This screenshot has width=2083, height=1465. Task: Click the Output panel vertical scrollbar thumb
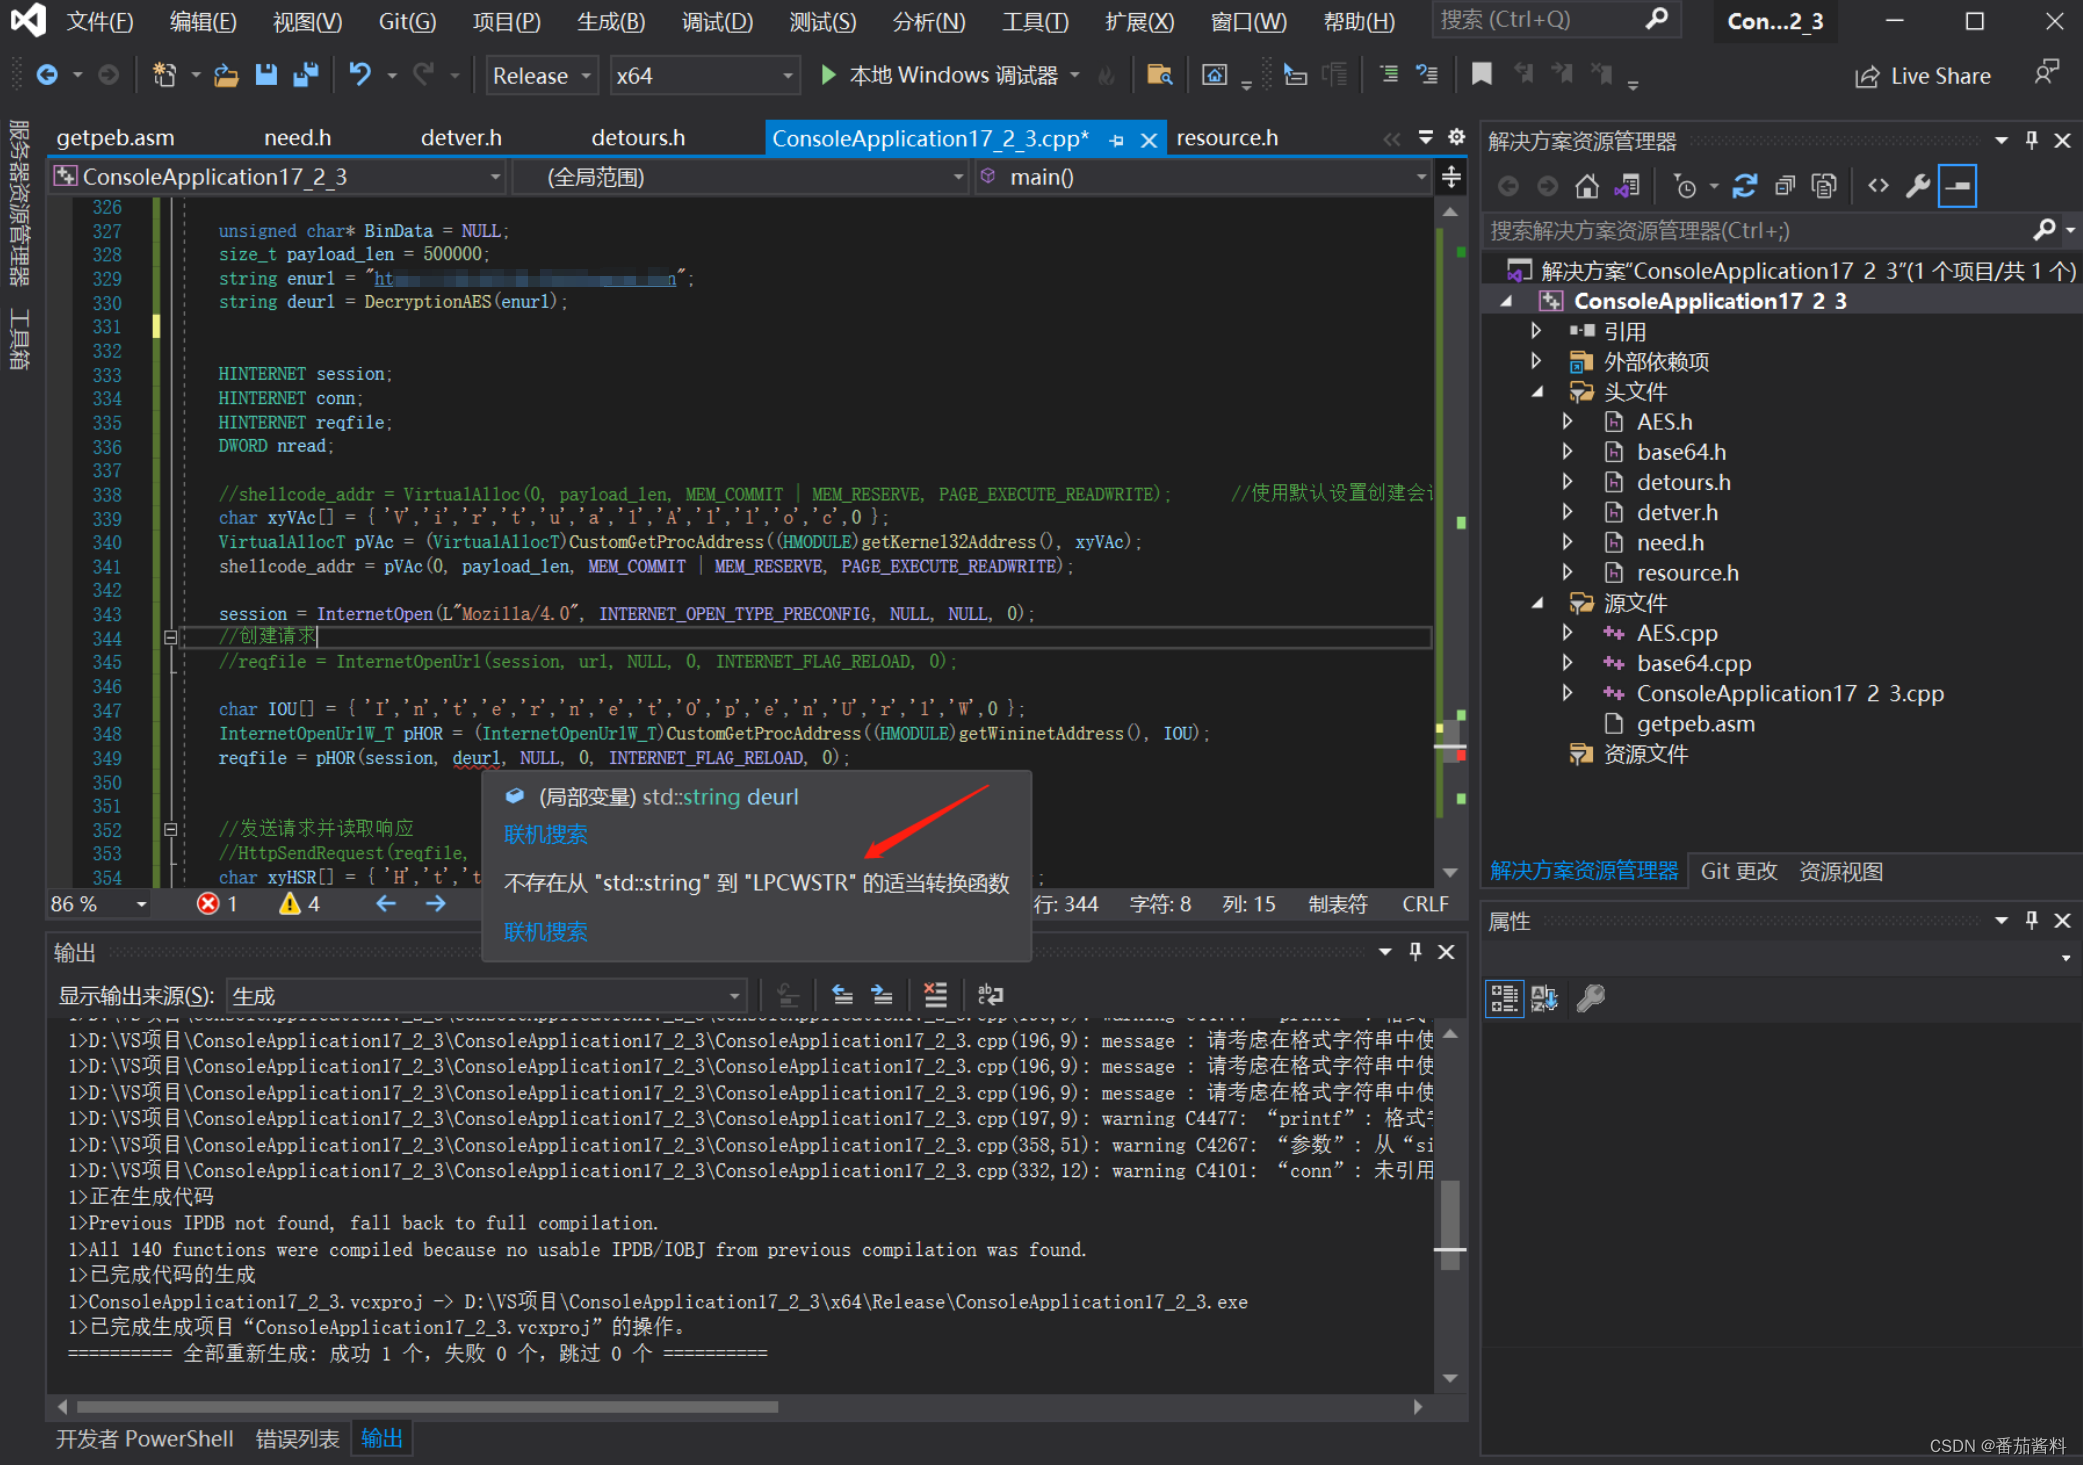click(x=1450, y=1225)
